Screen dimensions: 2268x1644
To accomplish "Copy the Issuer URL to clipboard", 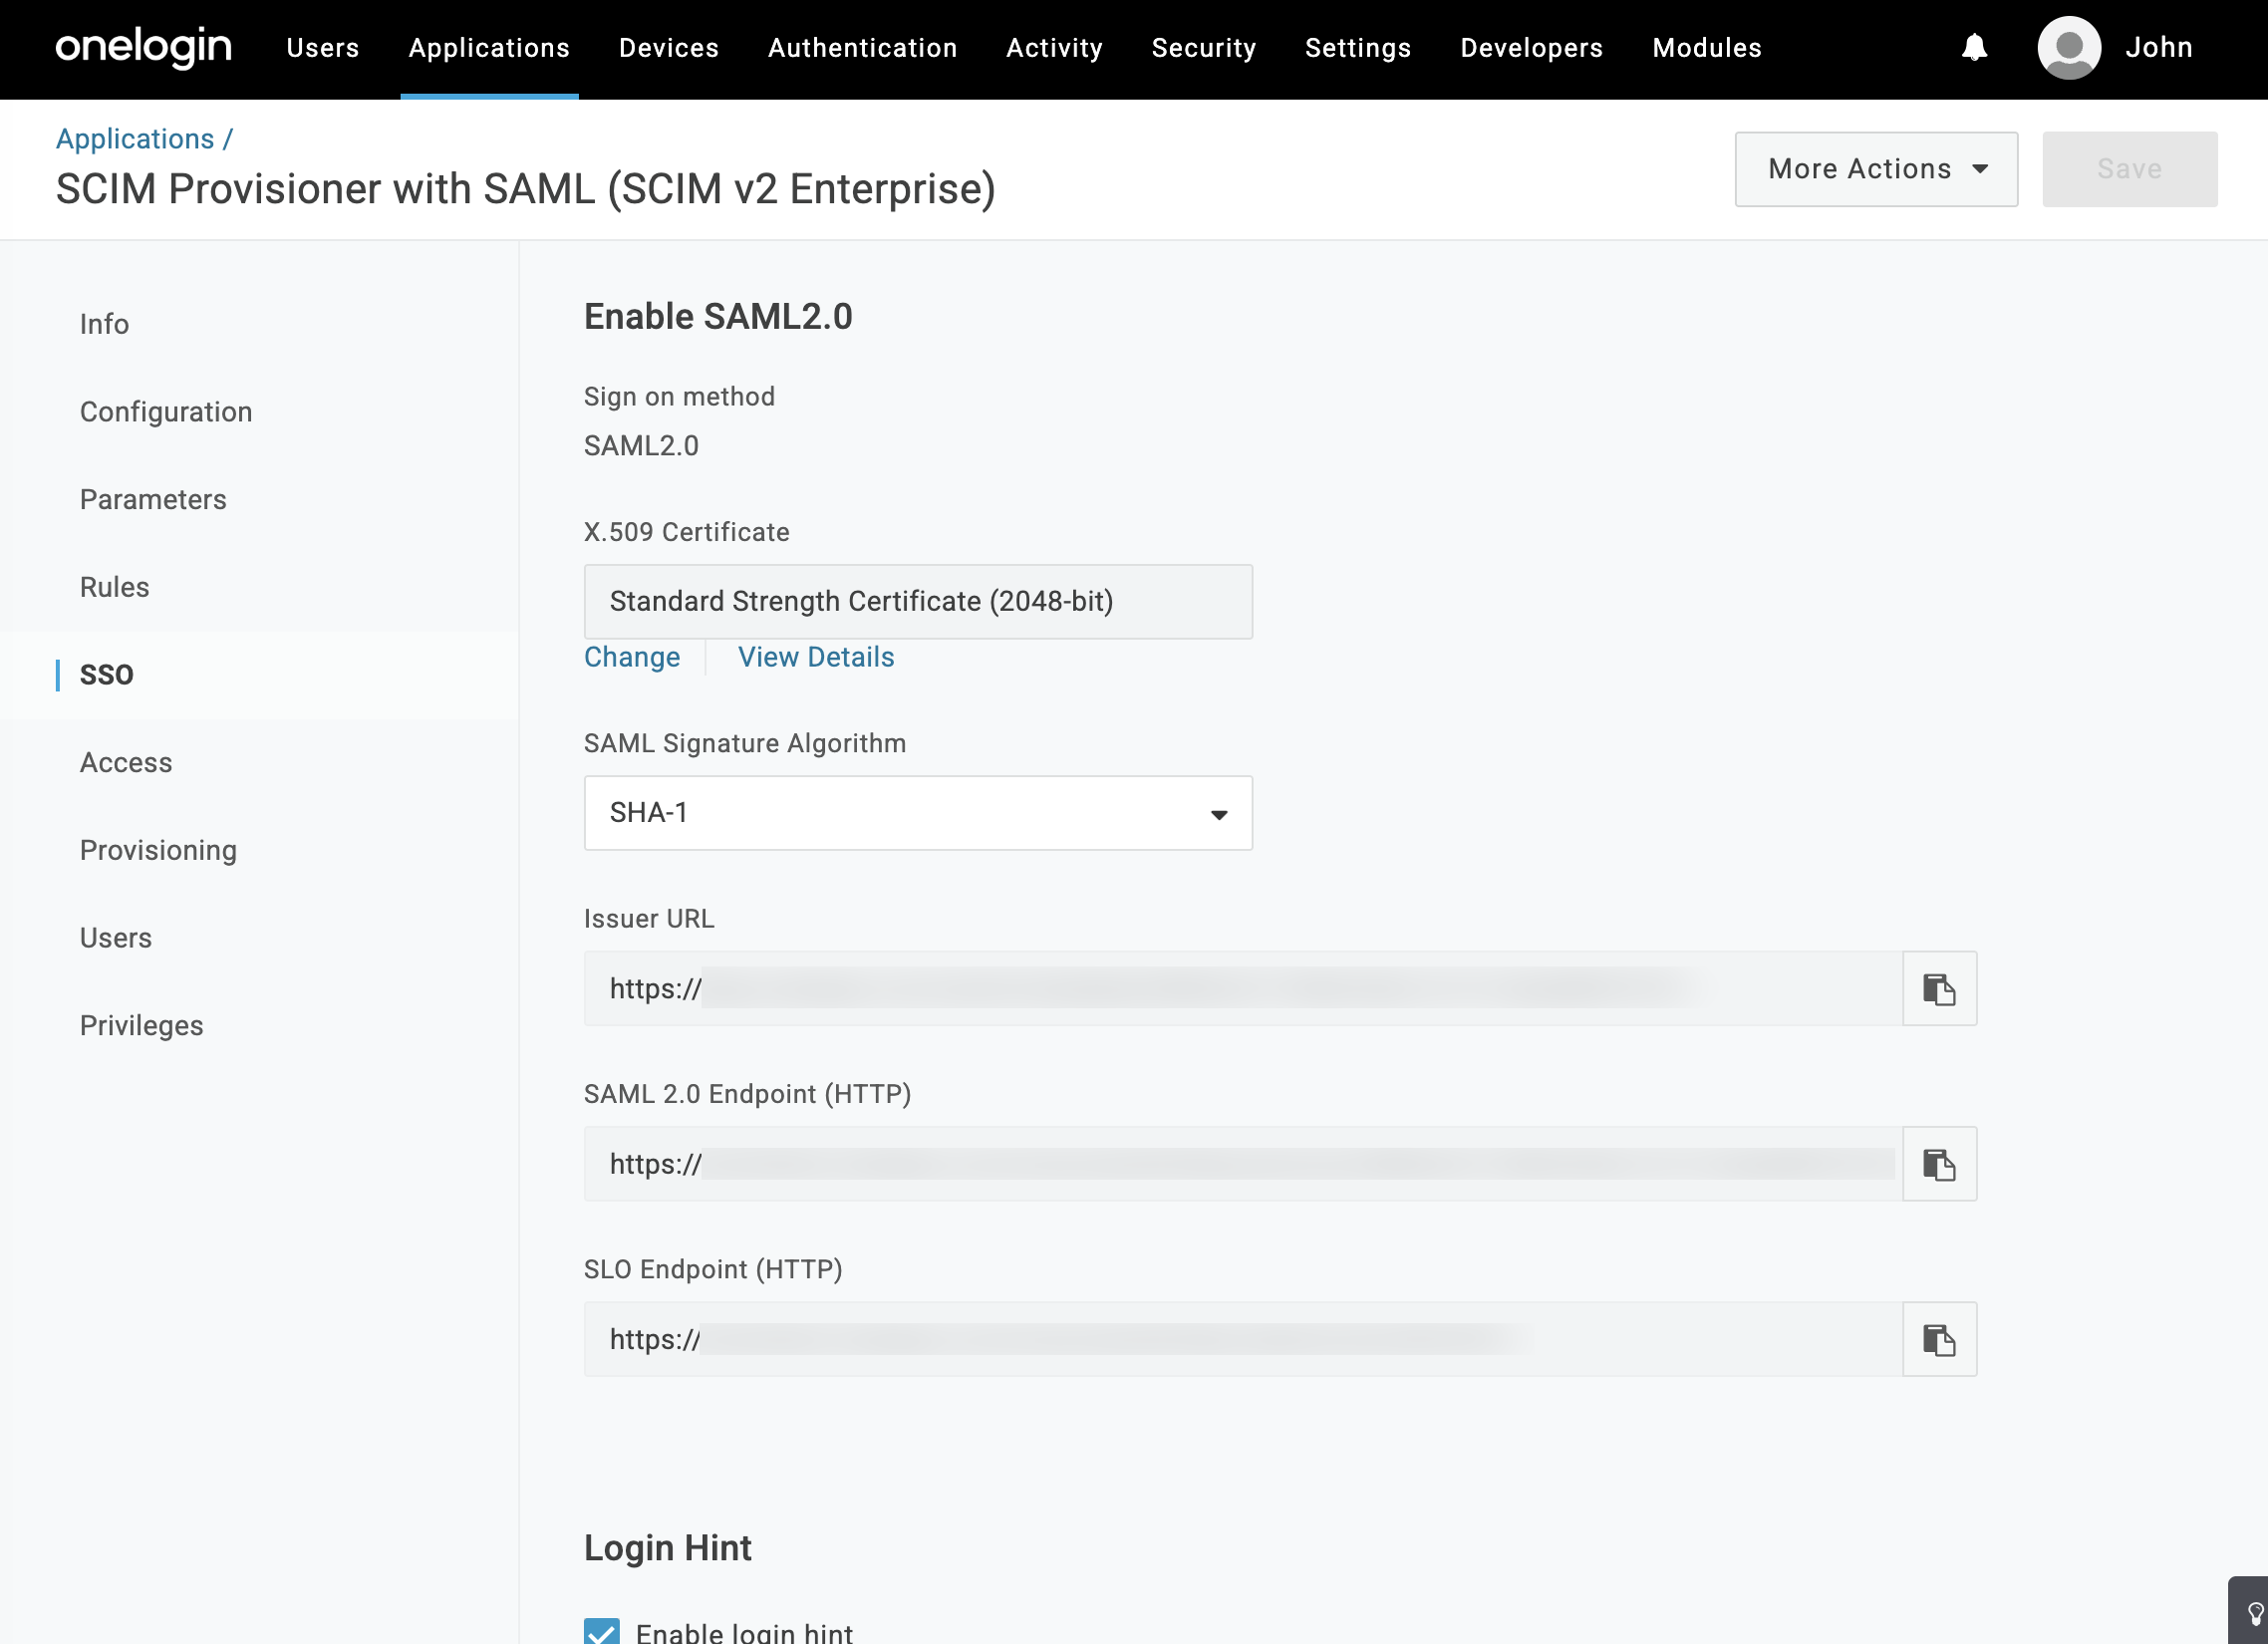I will pyautogui.click(x=1939, y=988).
